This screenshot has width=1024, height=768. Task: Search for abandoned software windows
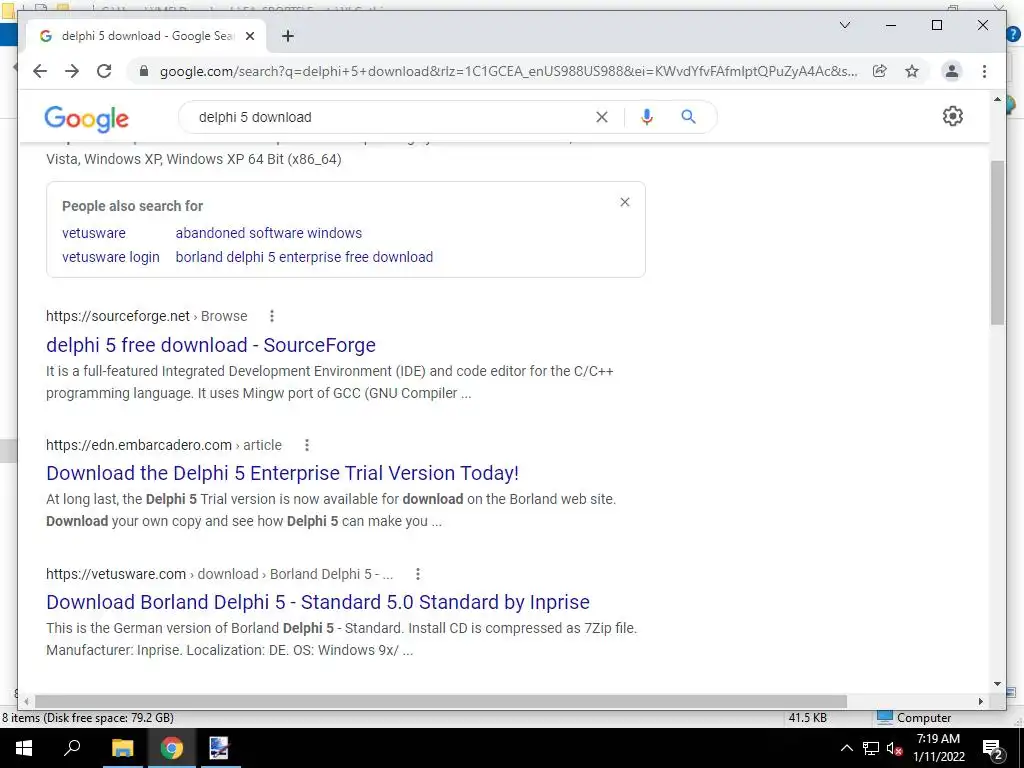point(268,233)
